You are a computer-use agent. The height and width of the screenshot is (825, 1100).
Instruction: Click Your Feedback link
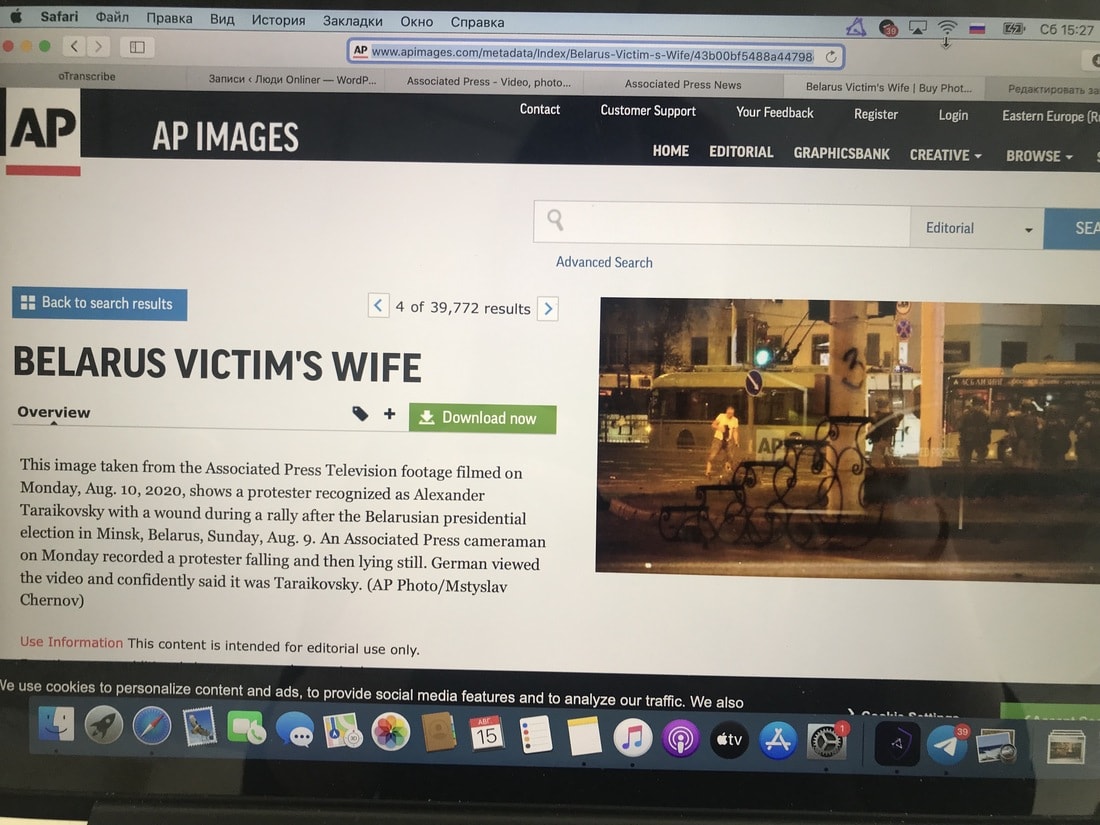coord(774,112)
